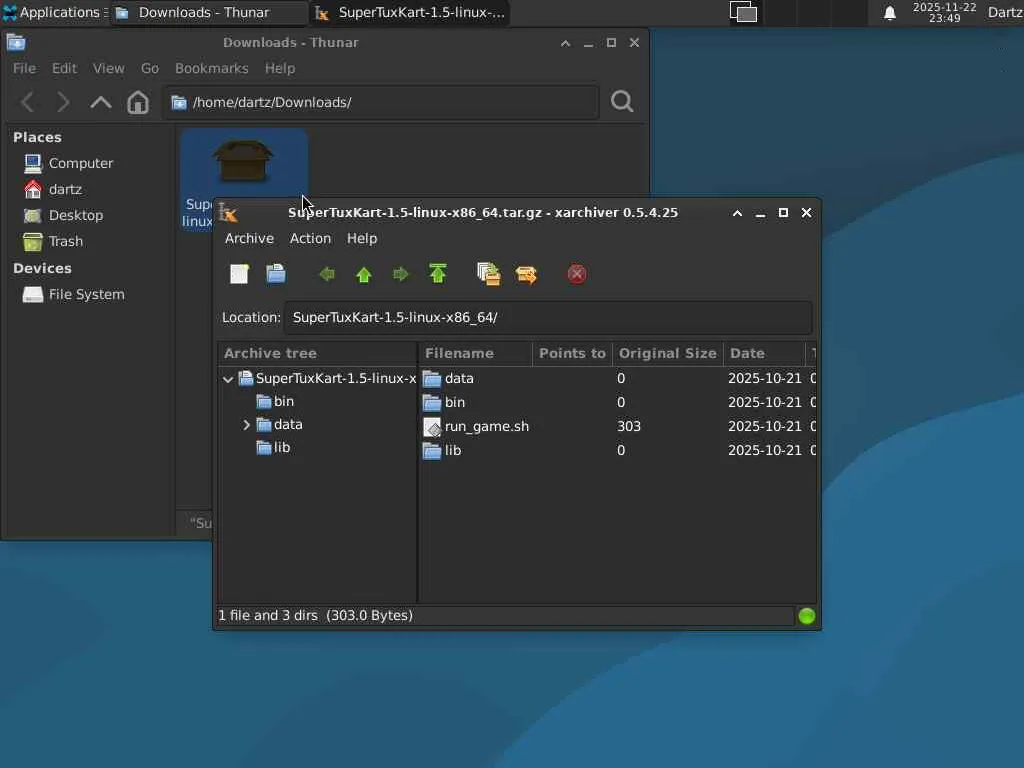Viewport: 1024px width, 768px height.
Task: Select the SuperTuxKart archive package icon in Thunar
Action: (x=243, y=160)
